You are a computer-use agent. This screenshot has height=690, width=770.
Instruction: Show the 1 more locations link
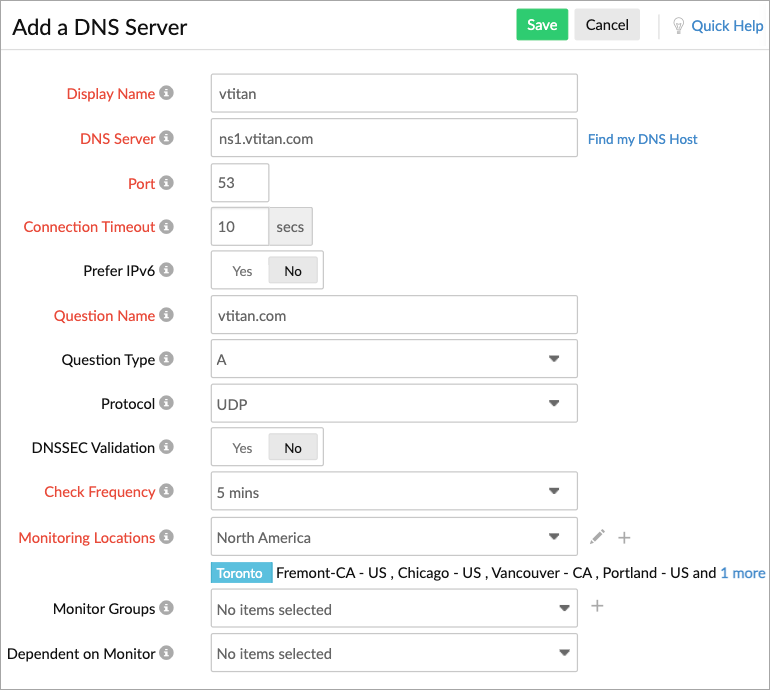[742, 573]
